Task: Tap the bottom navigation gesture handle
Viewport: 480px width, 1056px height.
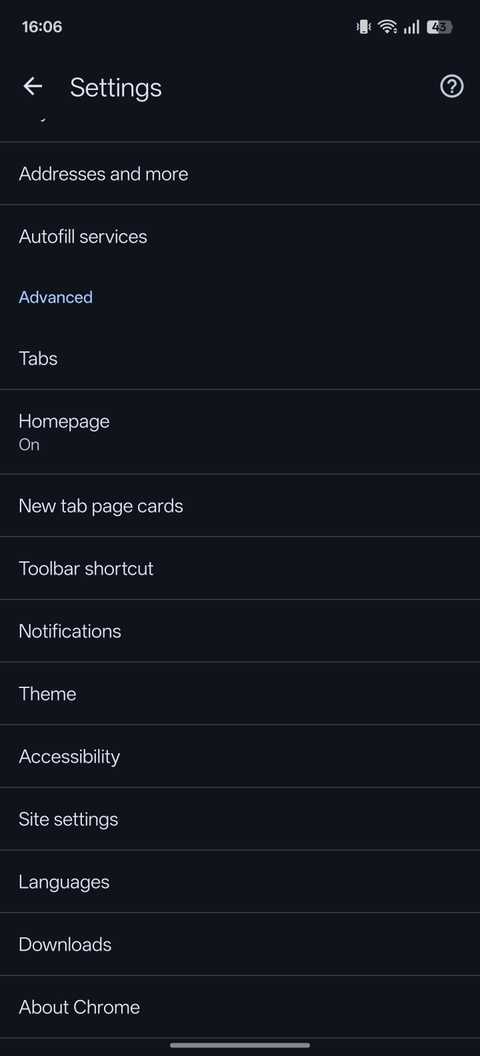Action: point(240,1045)
